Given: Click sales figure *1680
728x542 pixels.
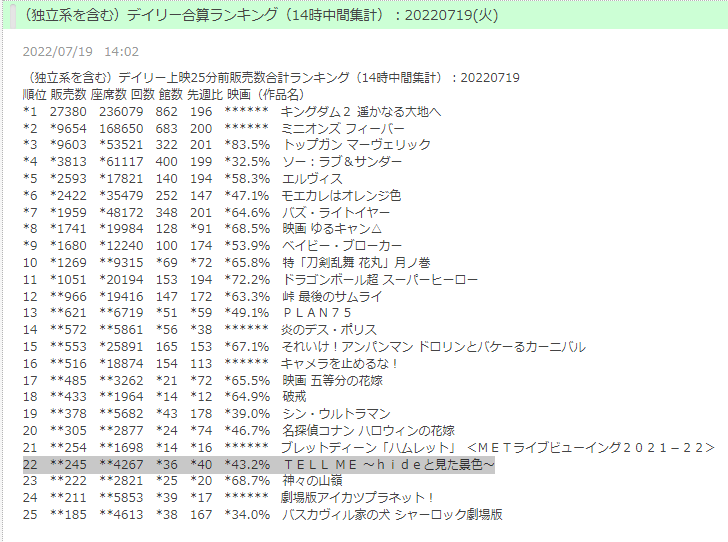Looking at the screenshot, I should (68, 246).
